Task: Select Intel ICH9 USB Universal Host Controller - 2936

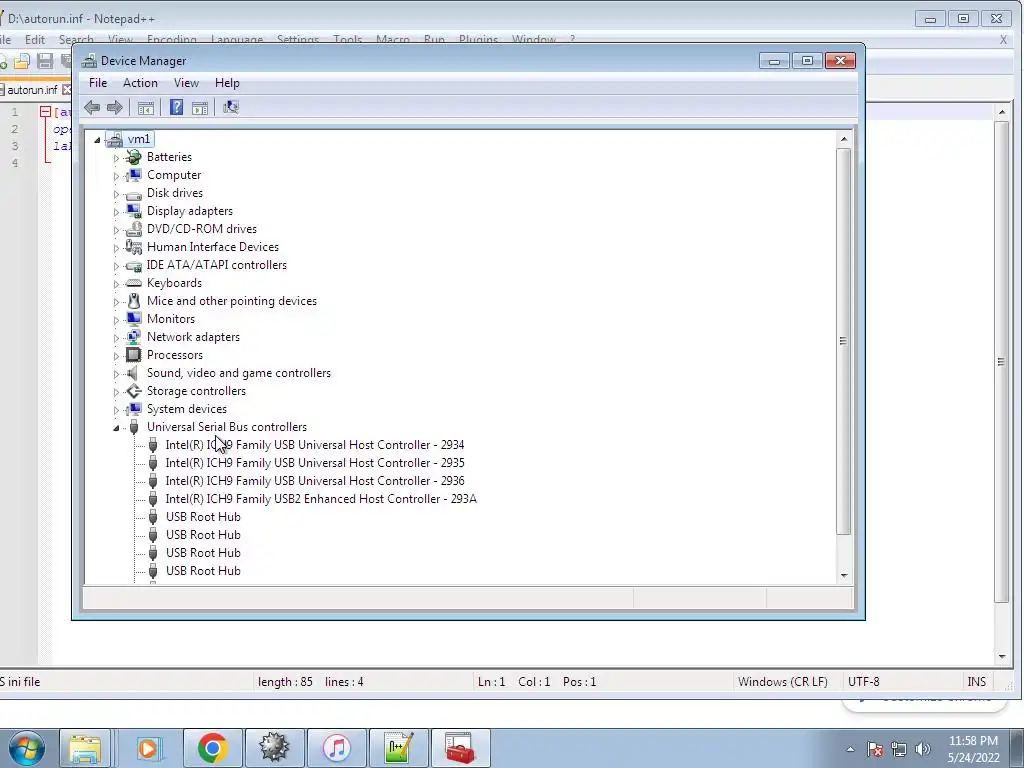Action: 315,481
